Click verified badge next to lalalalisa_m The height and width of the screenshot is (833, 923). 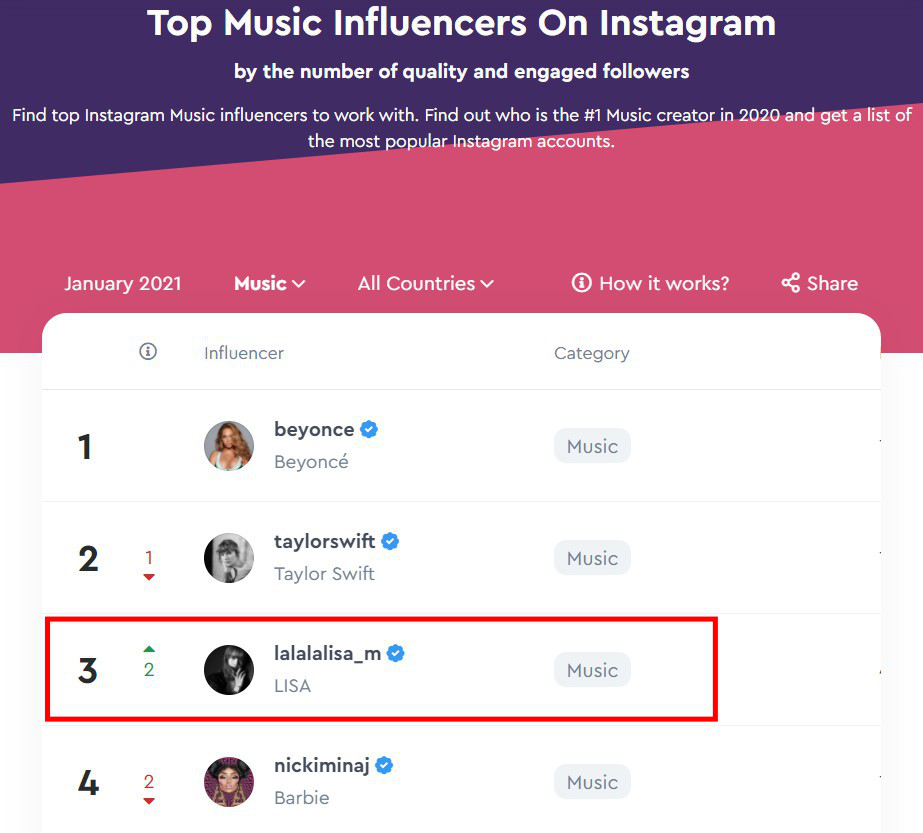[x=396, y=654]
